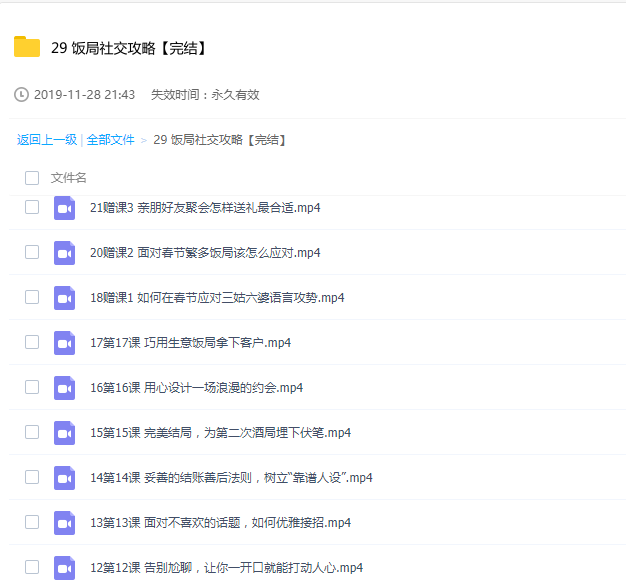Open 14第14课 妥善的结账善后法则 file name
626x587 pixels.
coord(231,478)
